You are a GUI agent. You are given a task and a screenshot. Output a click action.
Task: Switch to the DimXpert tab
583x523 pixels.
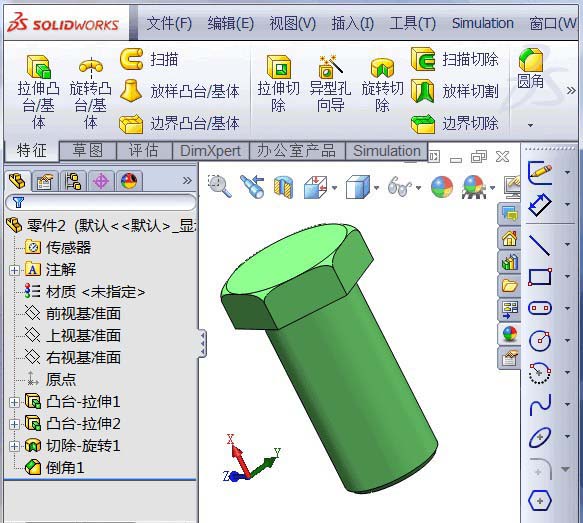point(210,151)
